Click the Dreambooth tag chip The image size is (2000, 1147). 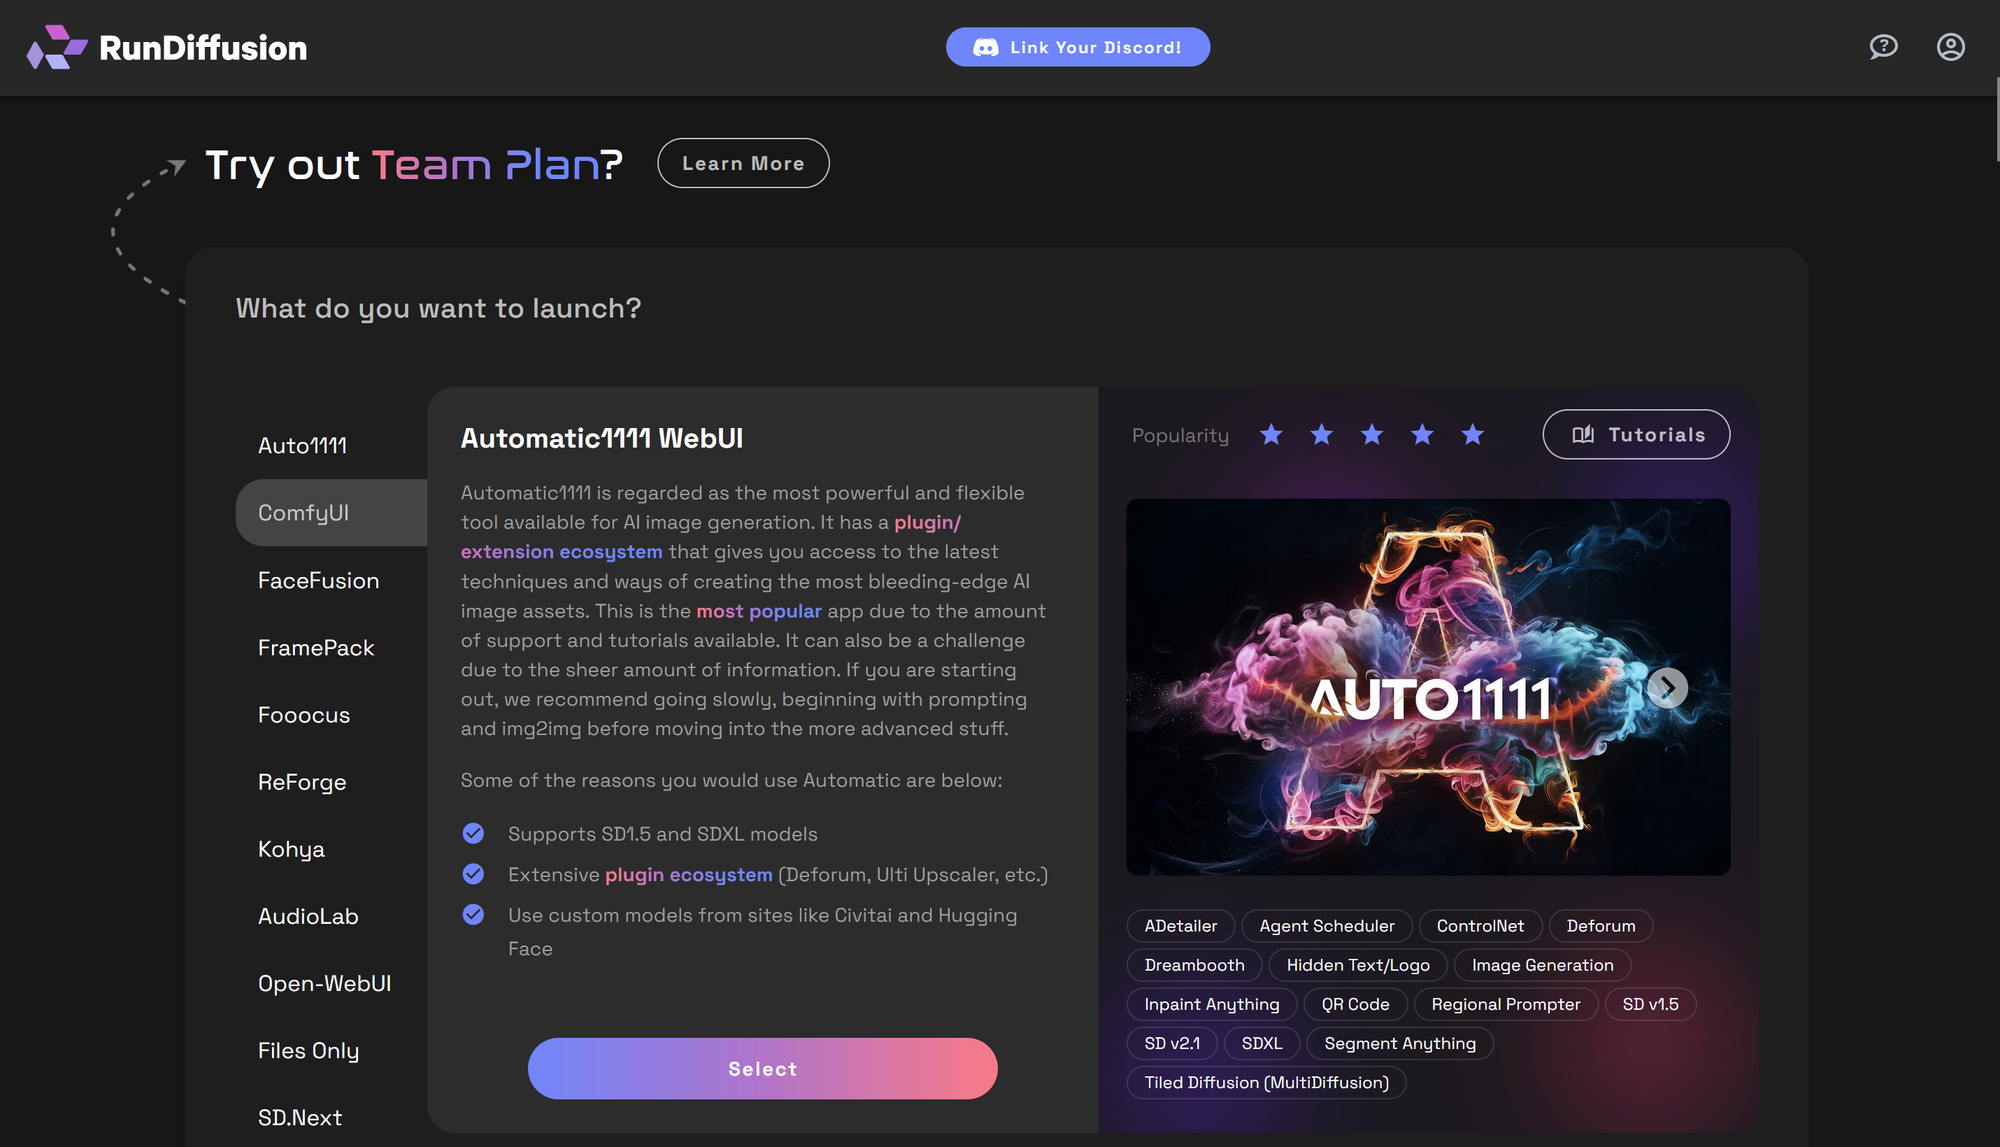[x=1194, y=965]
